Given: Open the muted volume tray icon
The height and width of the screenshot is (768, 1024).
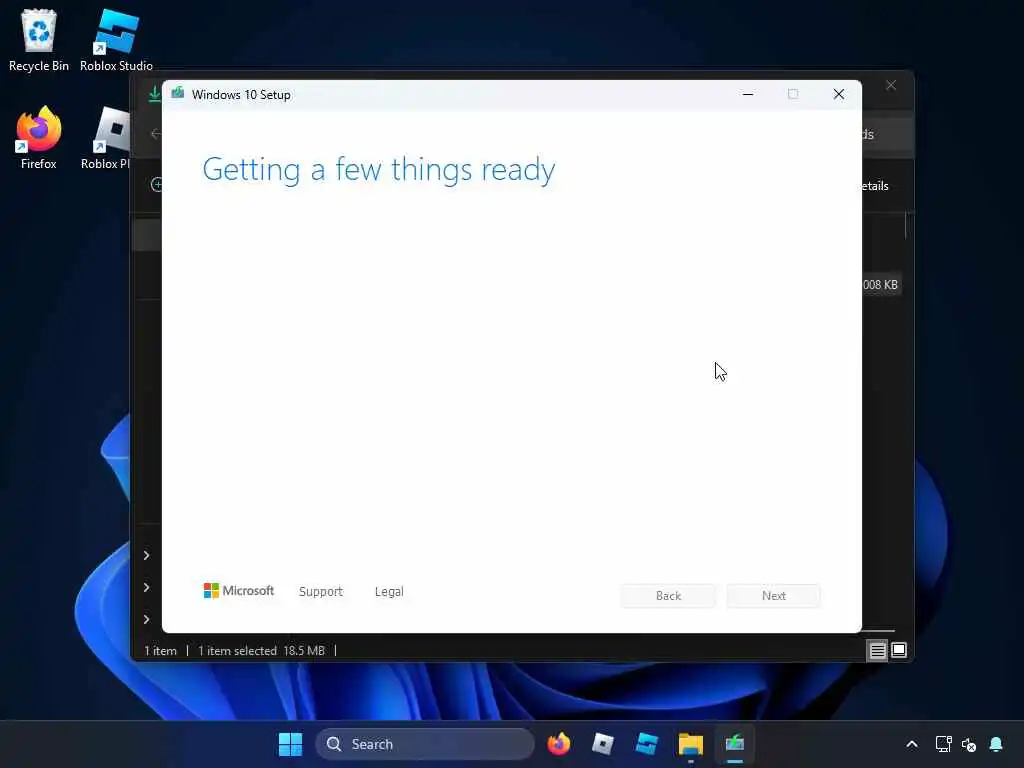Looking at the screenshot, I should (968, 744).
